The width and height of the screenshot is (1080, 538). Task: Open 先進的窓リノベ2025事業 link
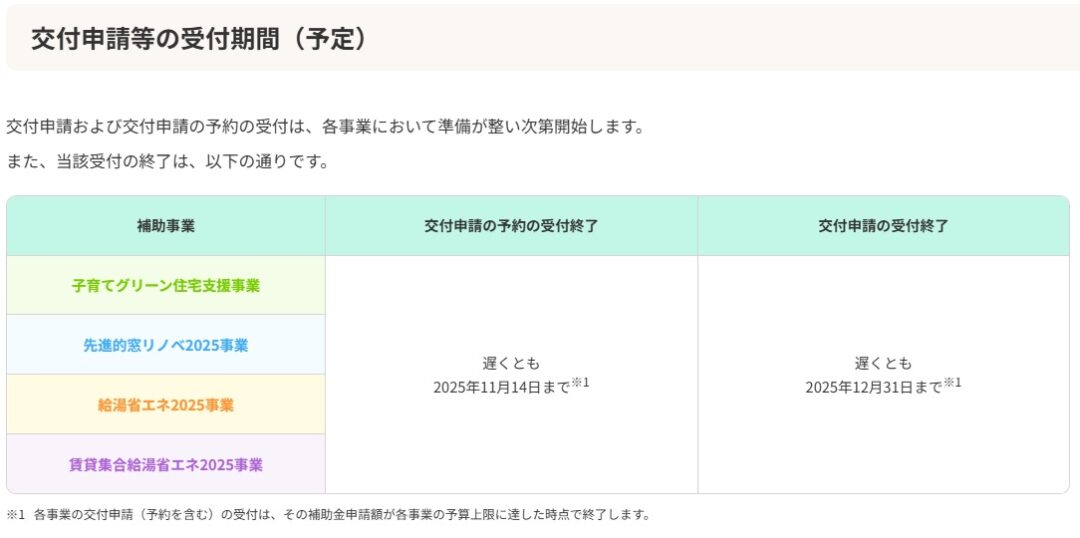coord(166,345)
